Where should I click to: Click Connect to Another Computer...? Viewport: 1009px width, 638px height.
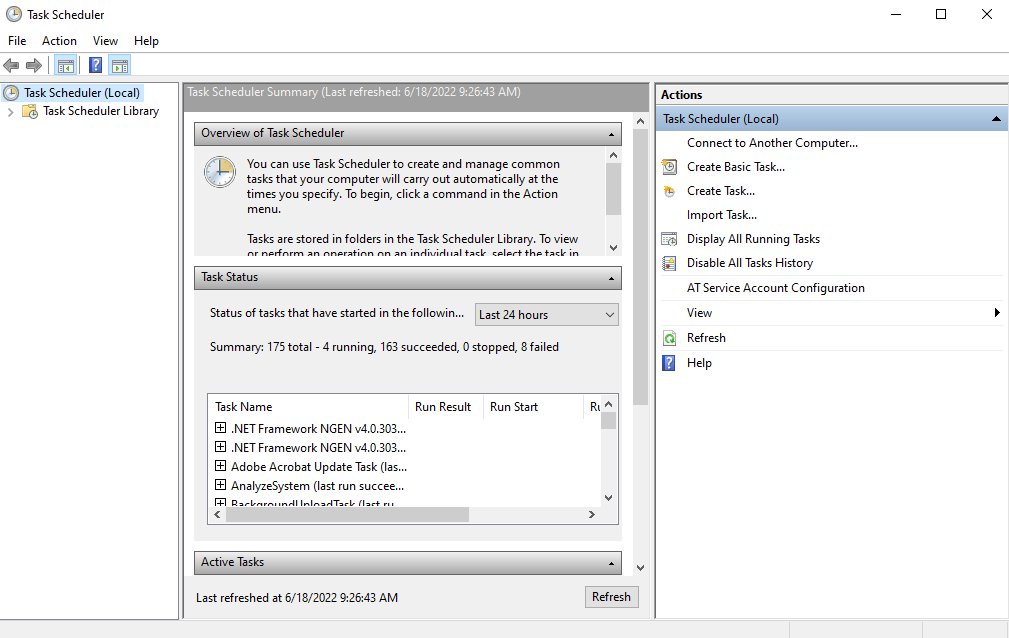click(x=772, y=143)
